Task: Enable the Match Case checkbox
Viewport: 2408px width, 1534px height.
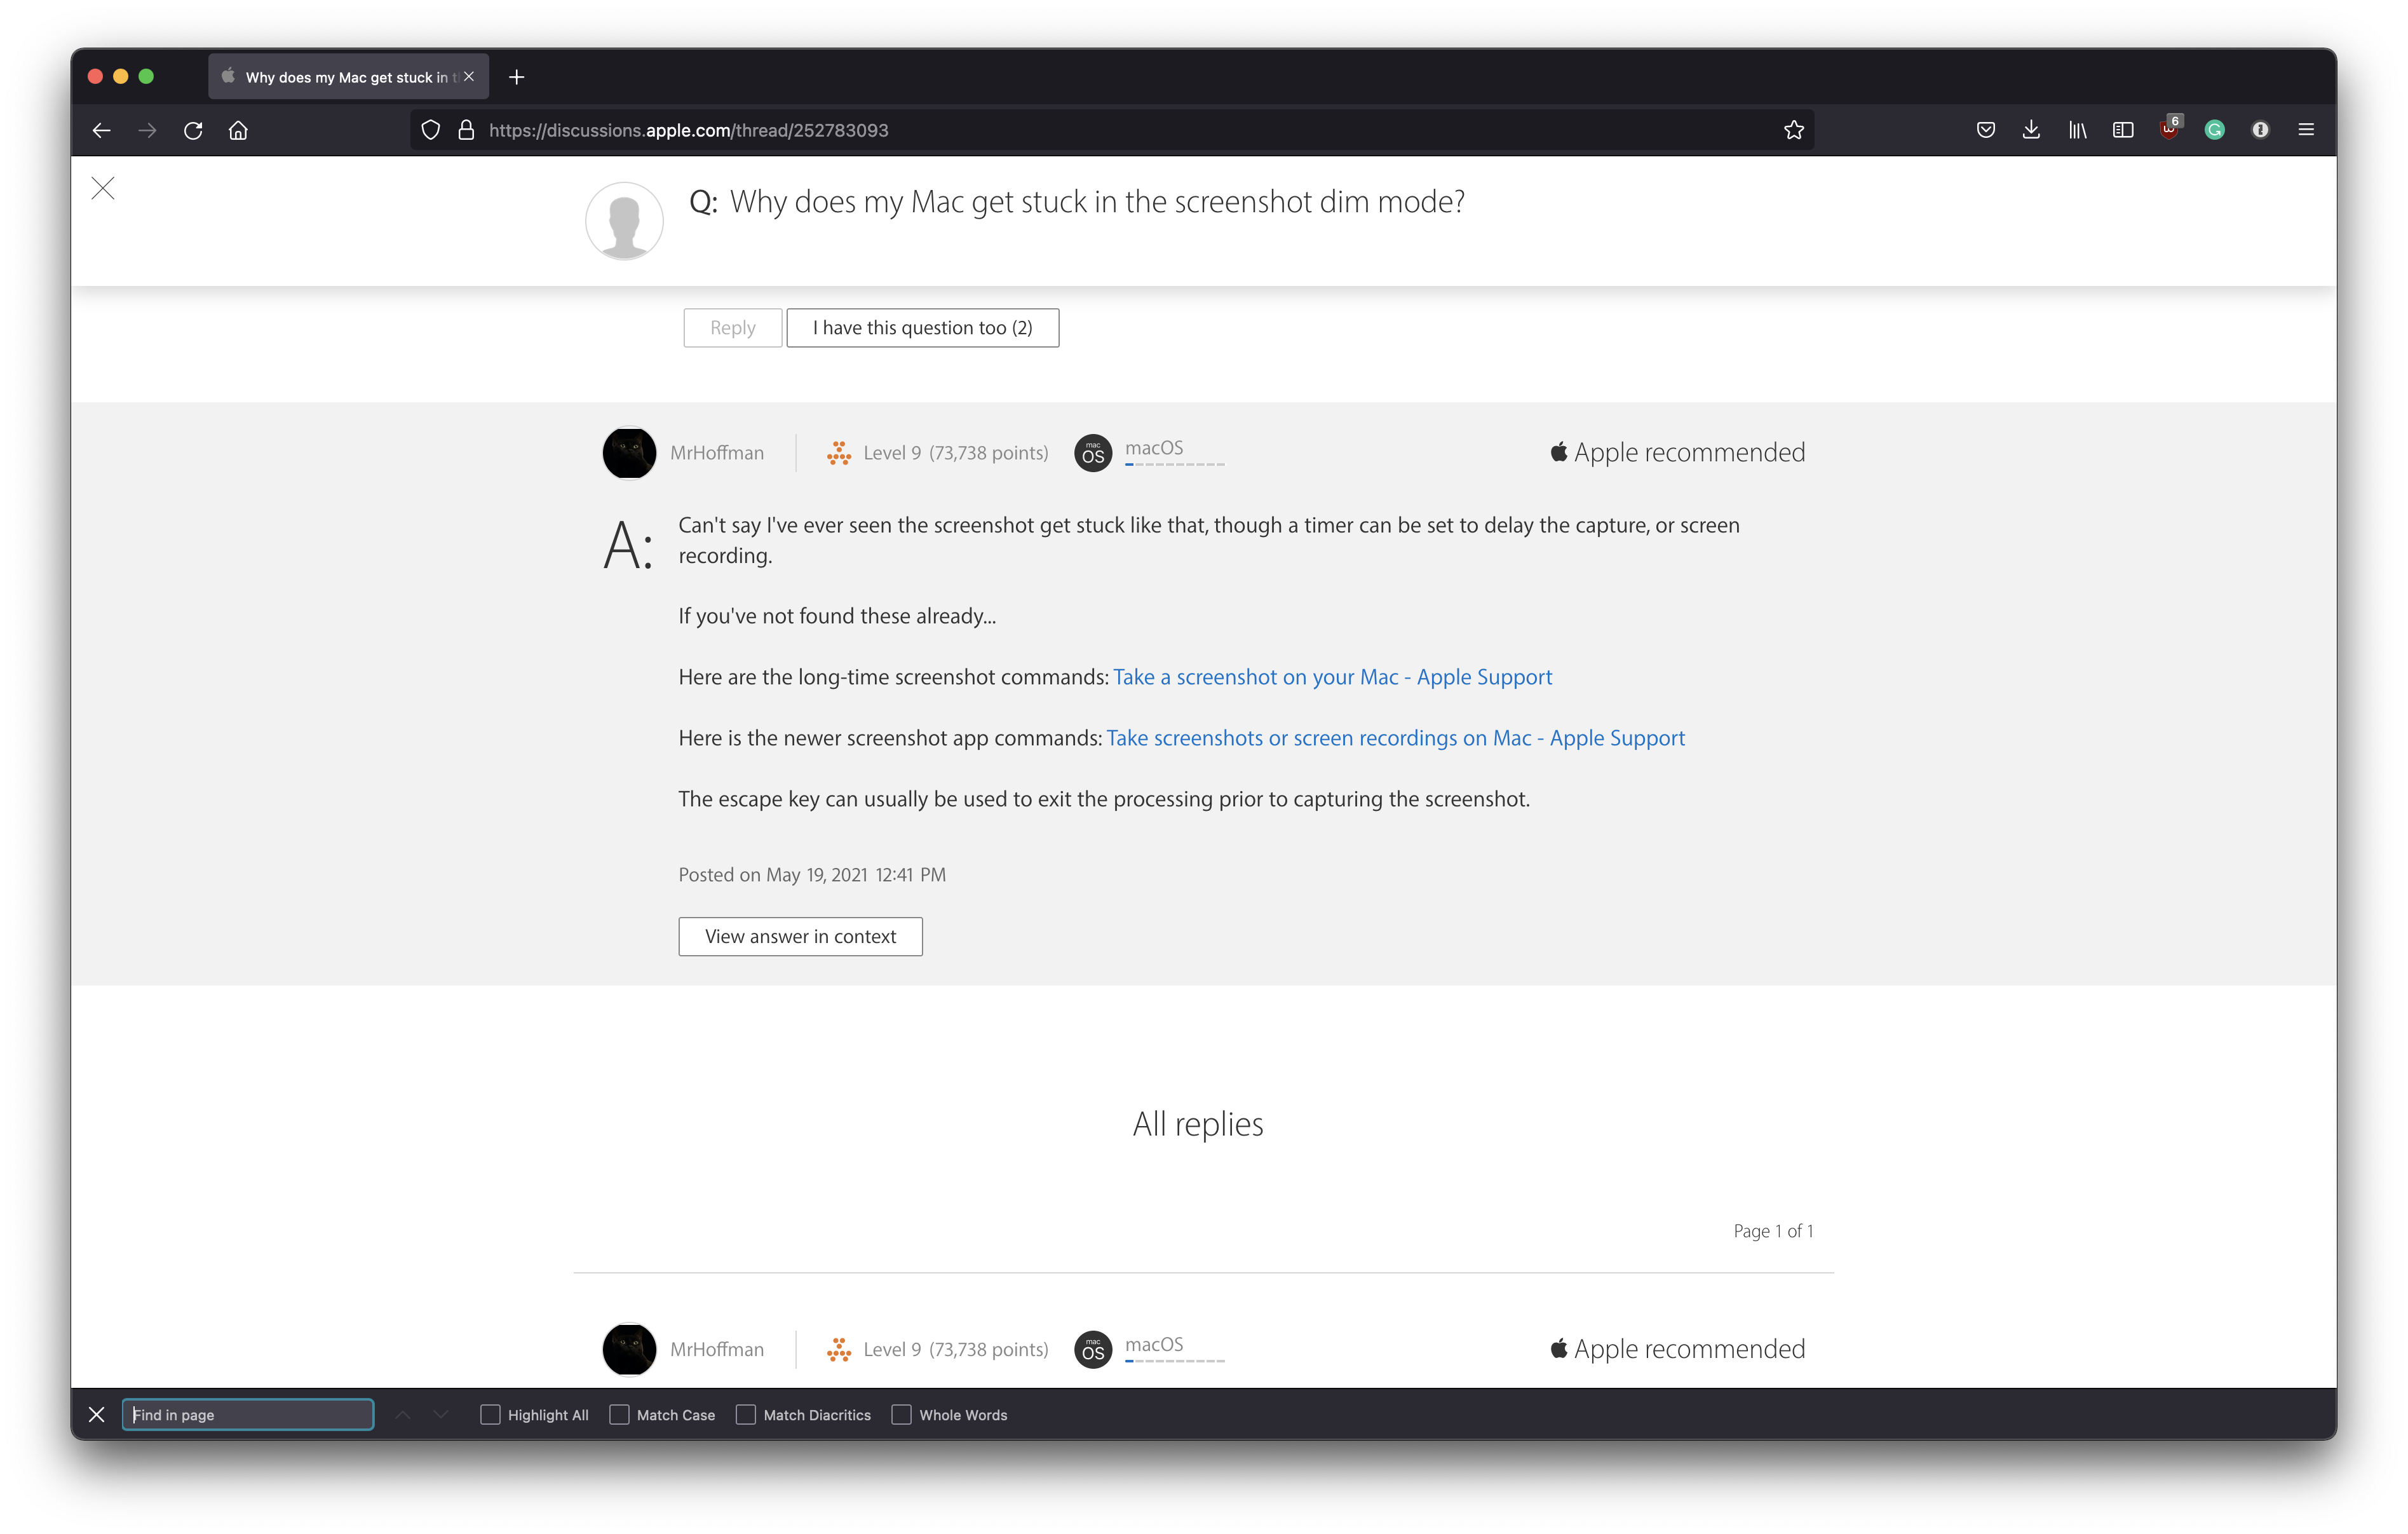Action: (x=620, y=1414)
